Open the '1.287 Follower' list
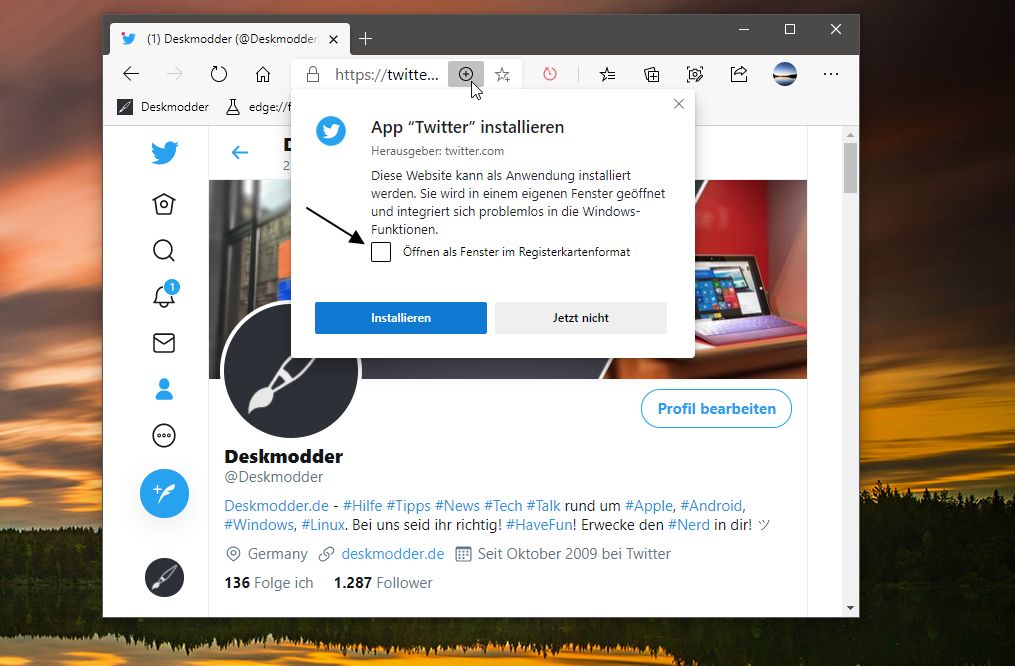 point(383,583)
